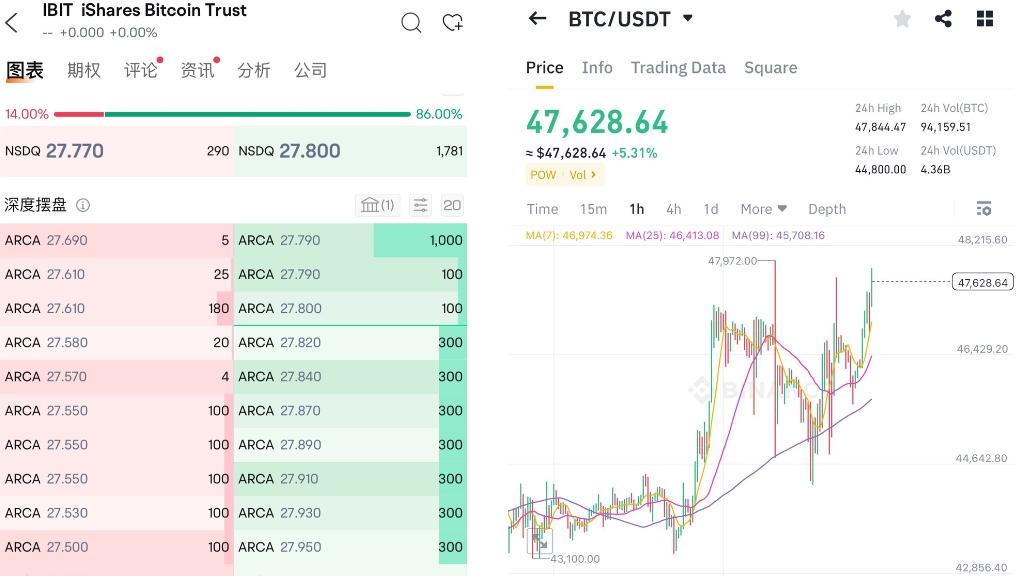Open search in the IBIT header

click(411, 22)
